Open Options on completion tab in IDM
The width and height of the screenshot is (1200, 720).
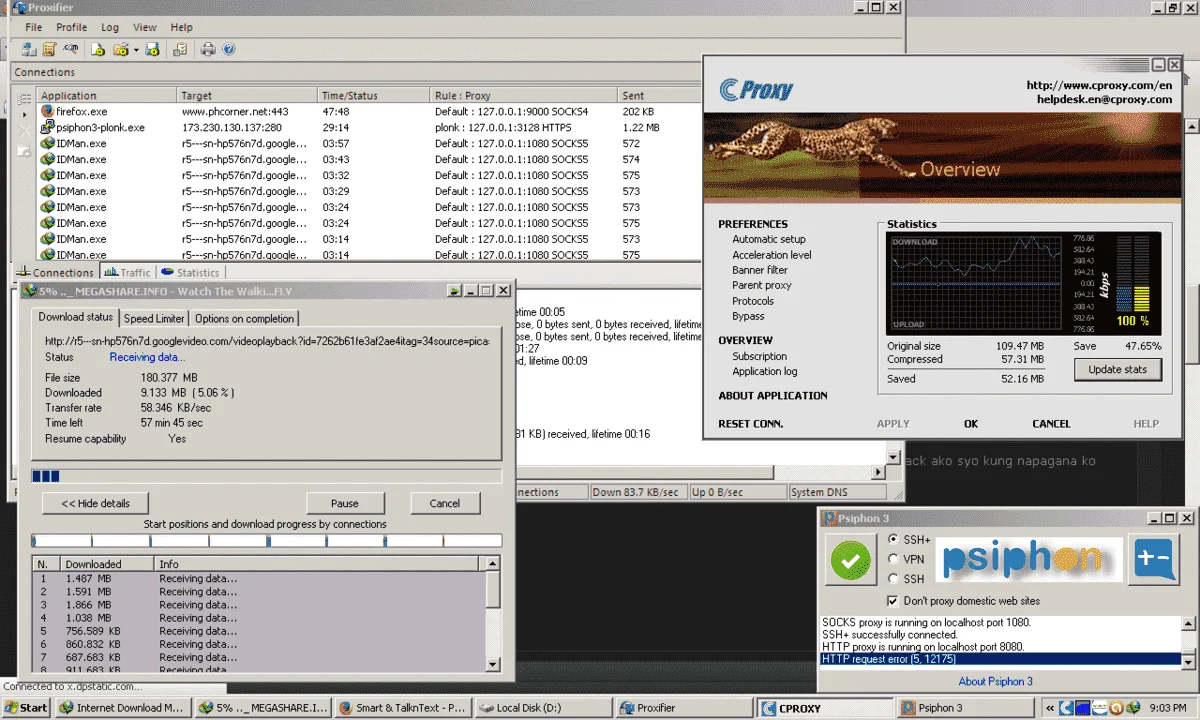tap(244, 318)
